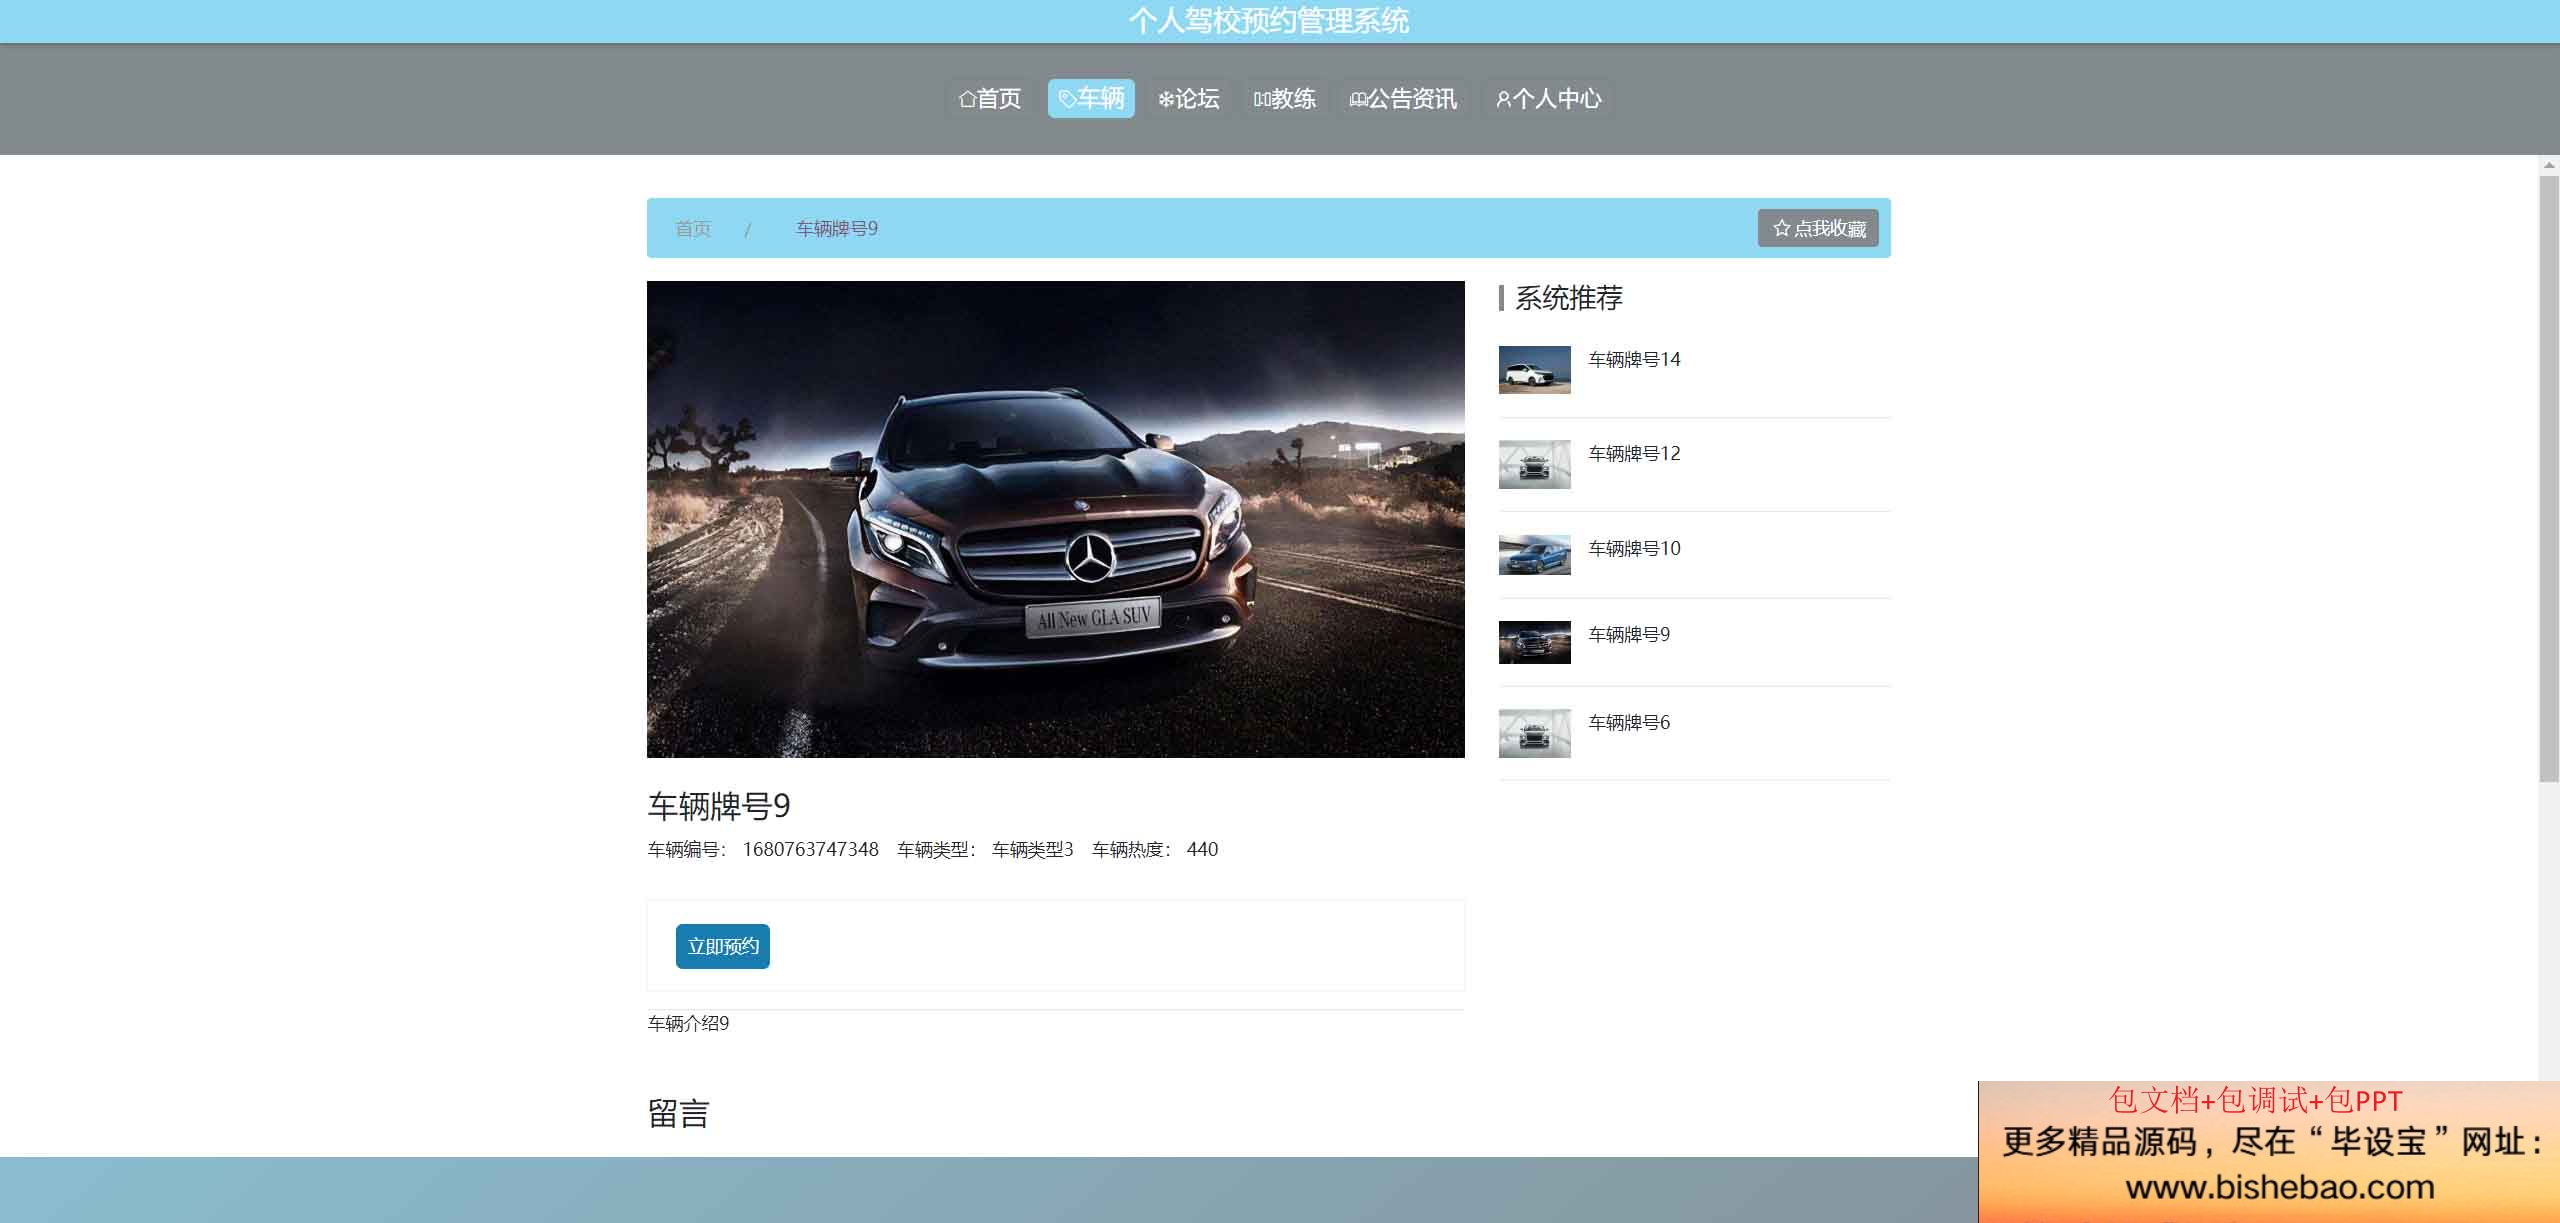
Task: Click the tag icon beside 车辆
Action: point(1067,99)
